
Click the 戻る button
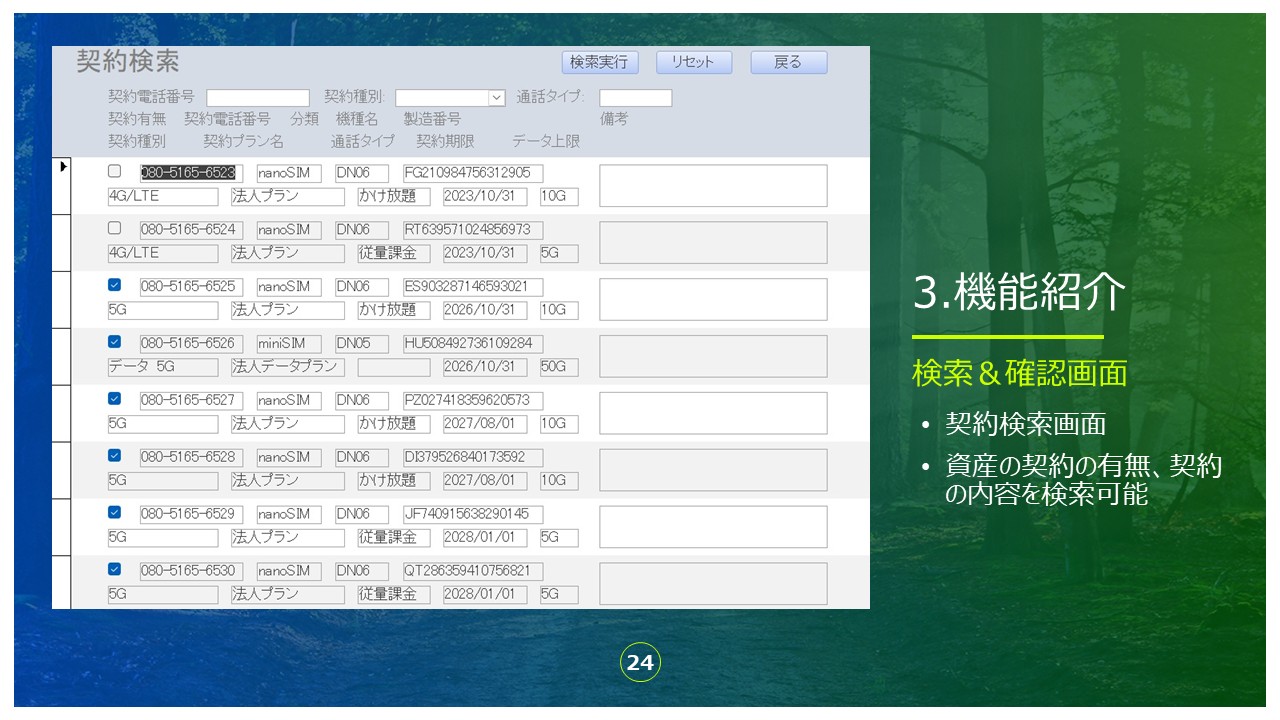pyautogui.click(x=788, y=62)
